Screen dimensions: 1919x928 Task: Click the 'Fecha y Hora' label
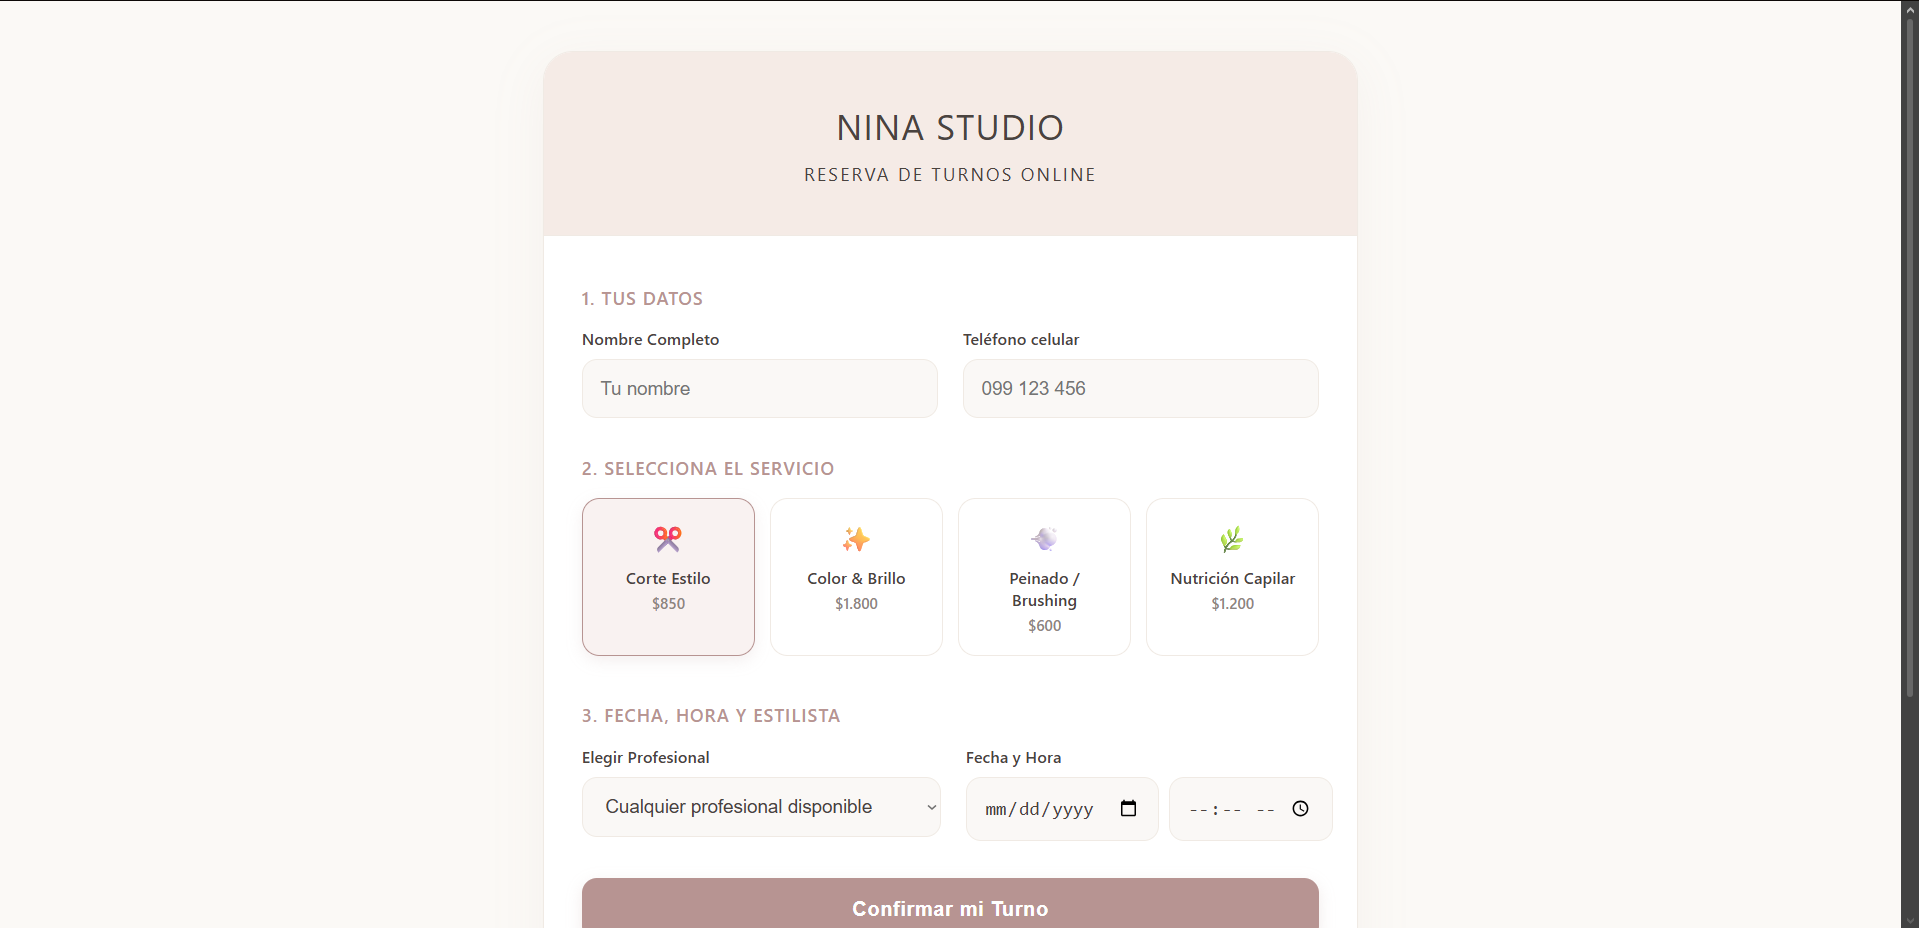[x=1013, y=758]
